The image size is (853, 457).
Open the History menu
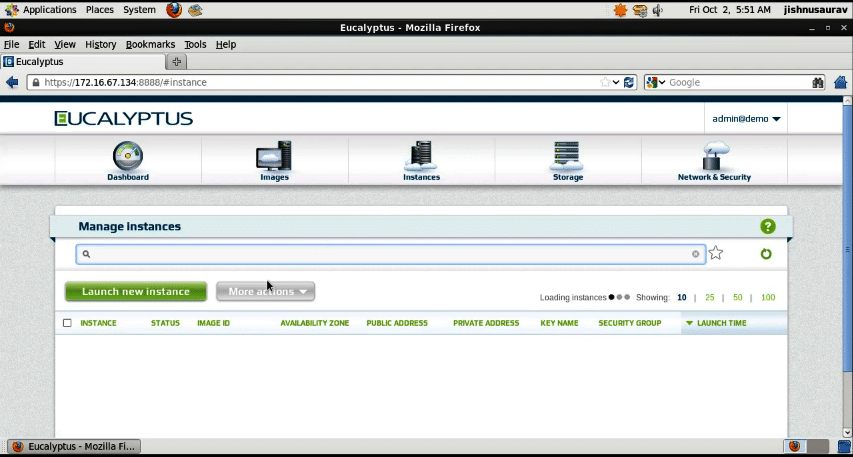pyautogui.click(x=100, y=44)
